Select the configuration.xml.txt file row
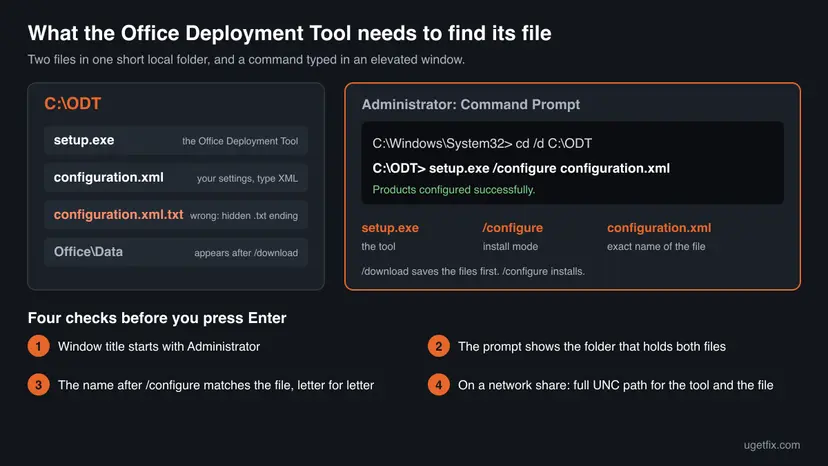 [176, 215]
